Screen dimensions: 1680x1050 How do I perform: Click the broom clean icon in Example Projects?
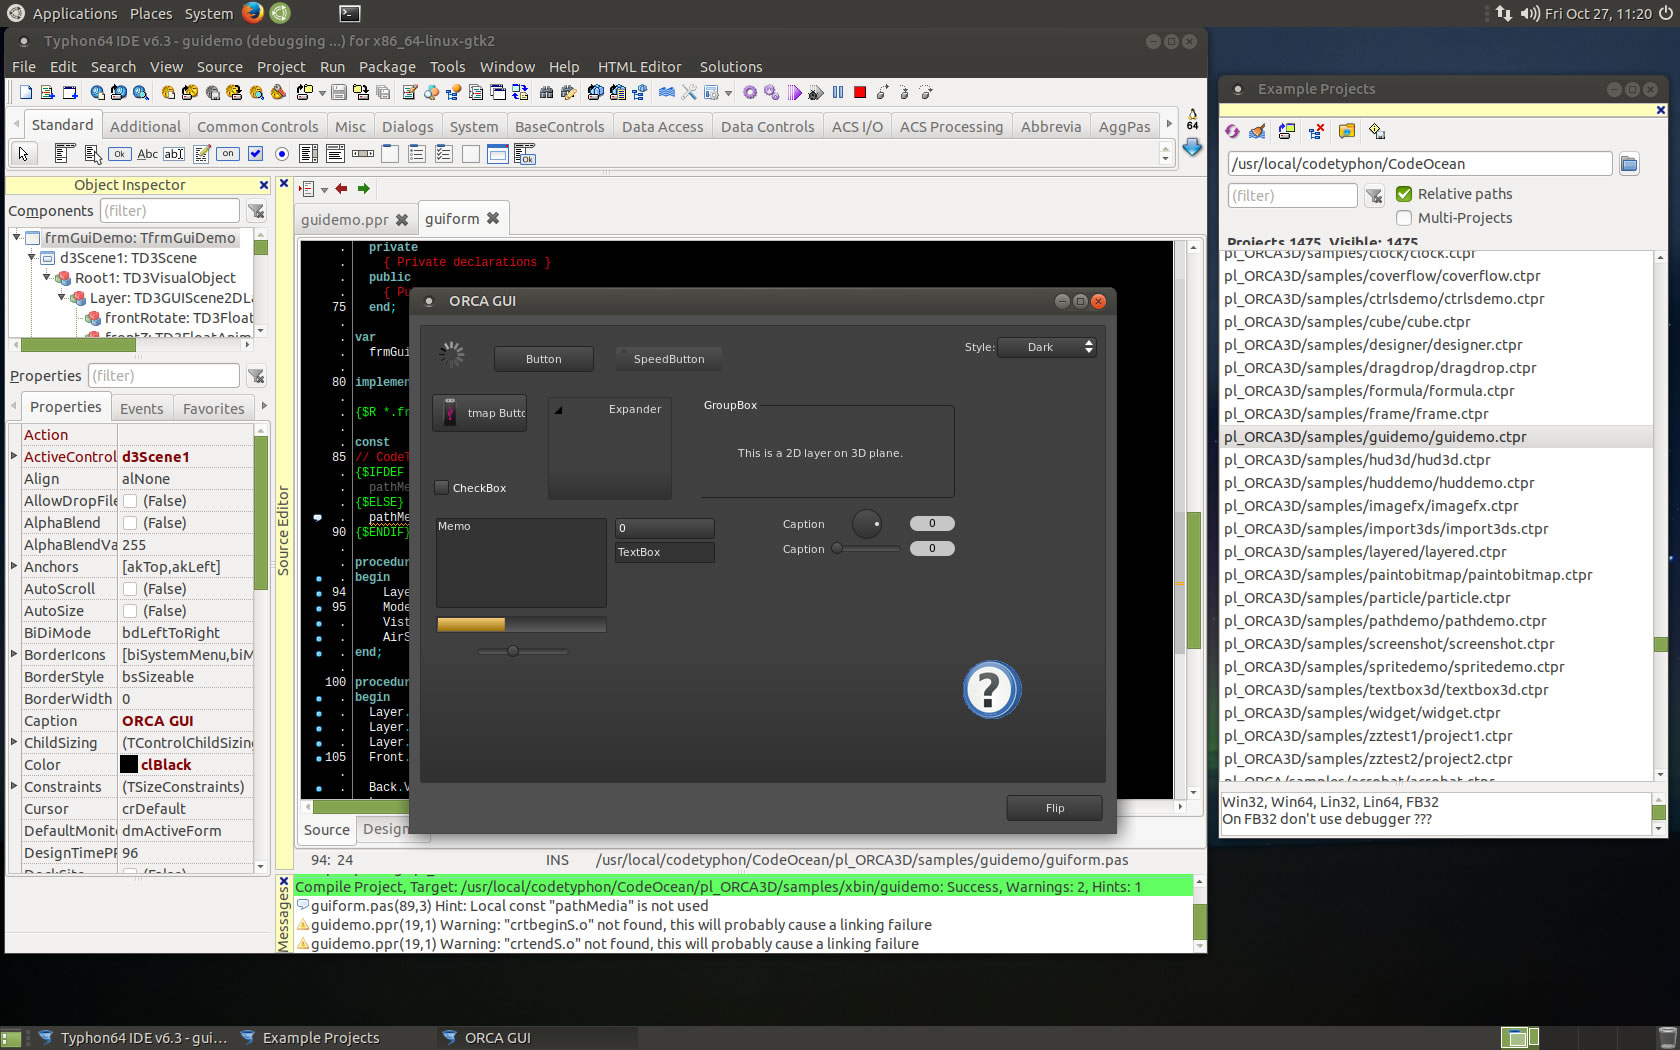click(1257, 131)
